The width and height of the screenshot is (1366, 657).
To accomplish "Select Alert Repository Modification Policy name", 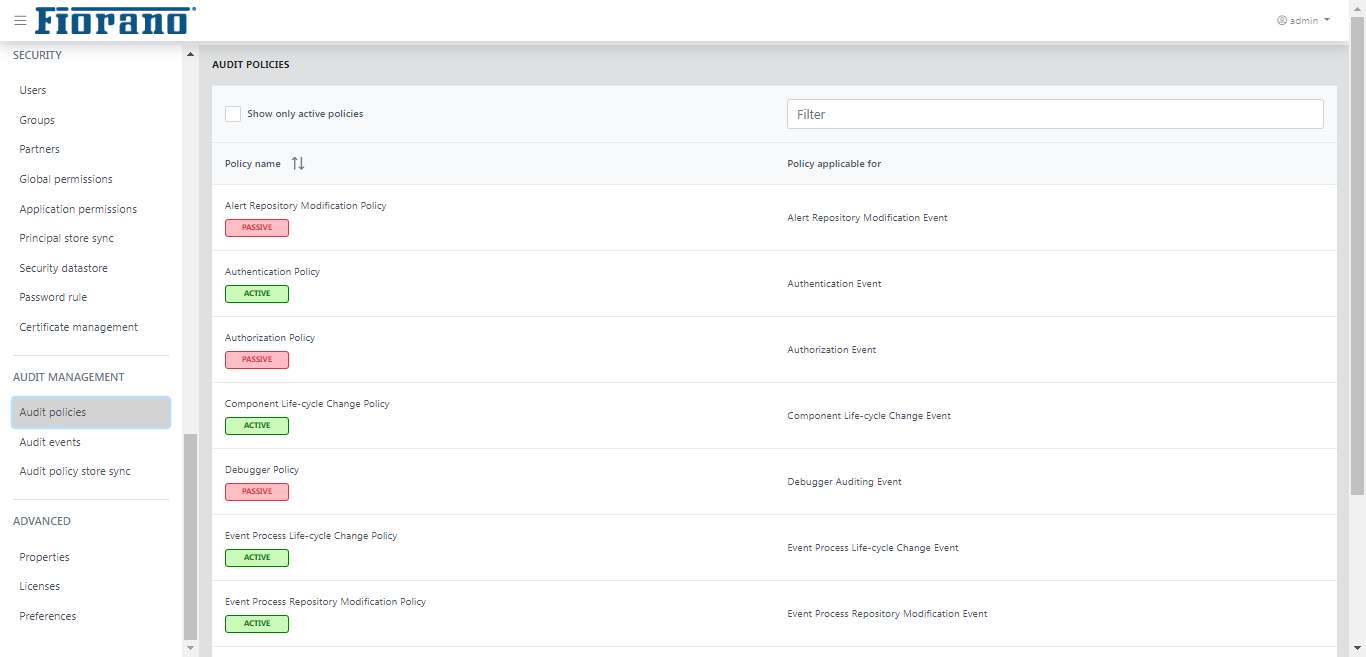I will click(x=306, y=206).
